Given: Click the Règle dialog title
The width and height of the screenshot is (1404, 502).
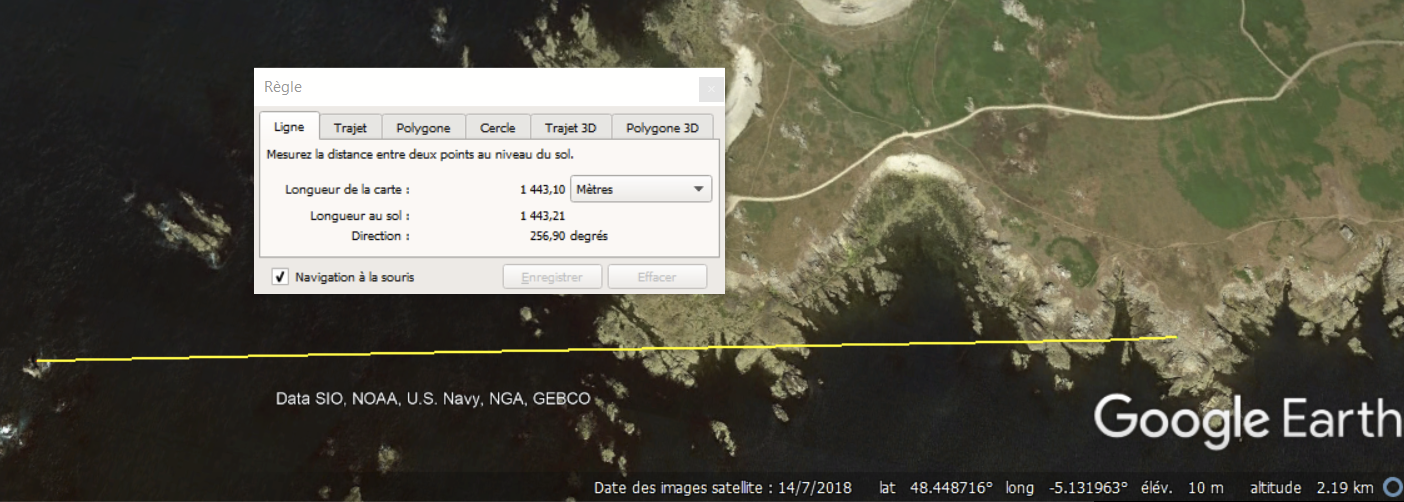Looking at the screenshot, I should 283,88.
